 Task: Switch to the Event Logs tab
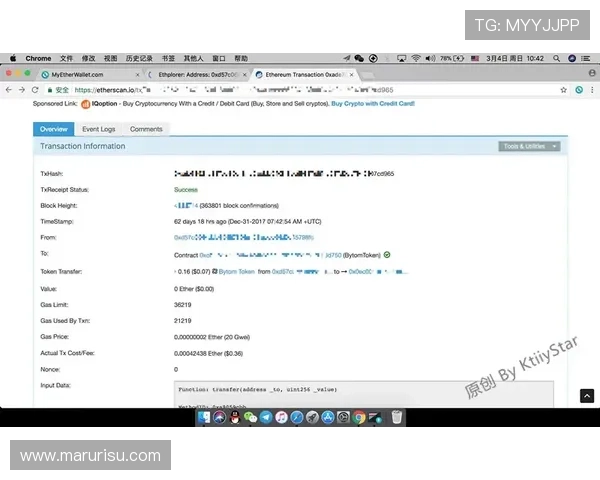99,129
